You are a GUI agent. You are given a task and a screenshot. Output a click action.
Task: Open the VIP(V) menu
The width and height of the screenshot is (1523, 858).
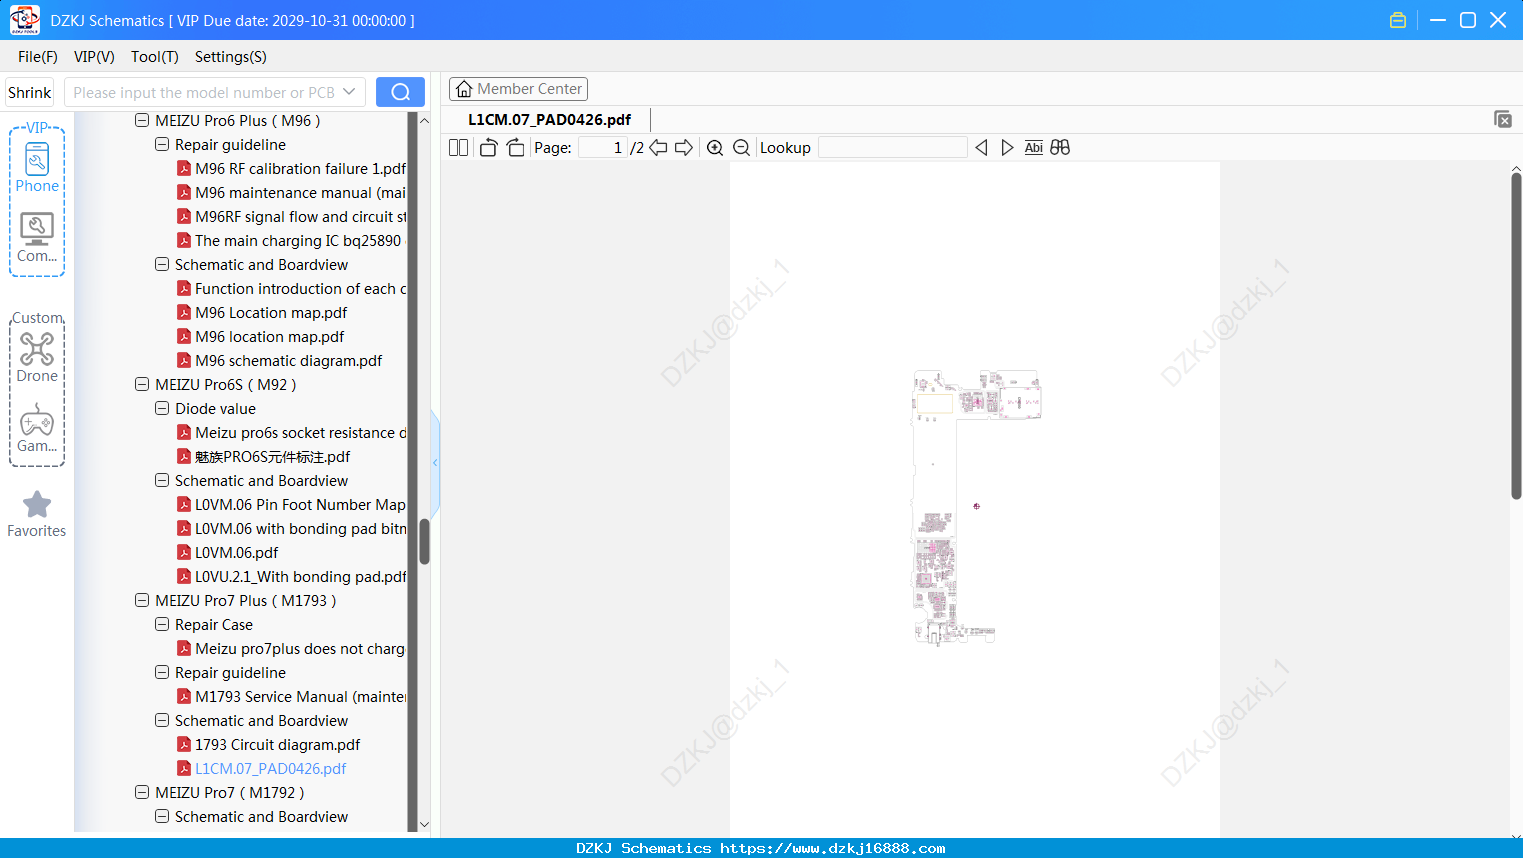point(94,57)
